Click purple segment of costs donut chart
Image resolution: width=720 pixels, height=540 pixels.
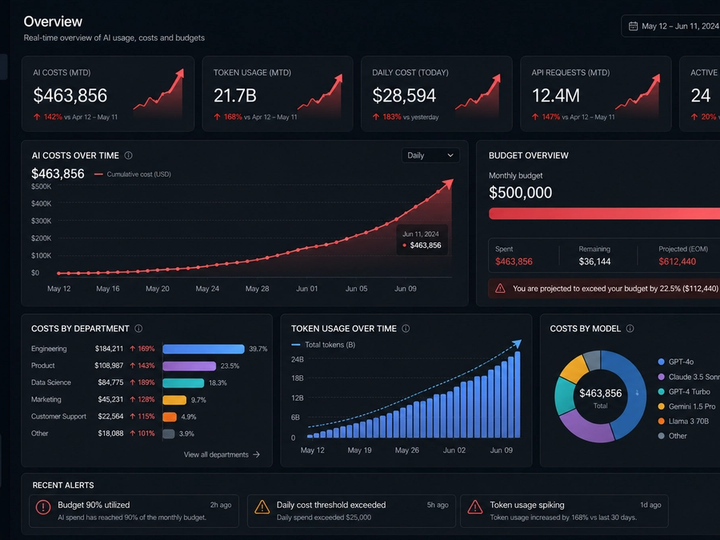(x=587, y=428)
